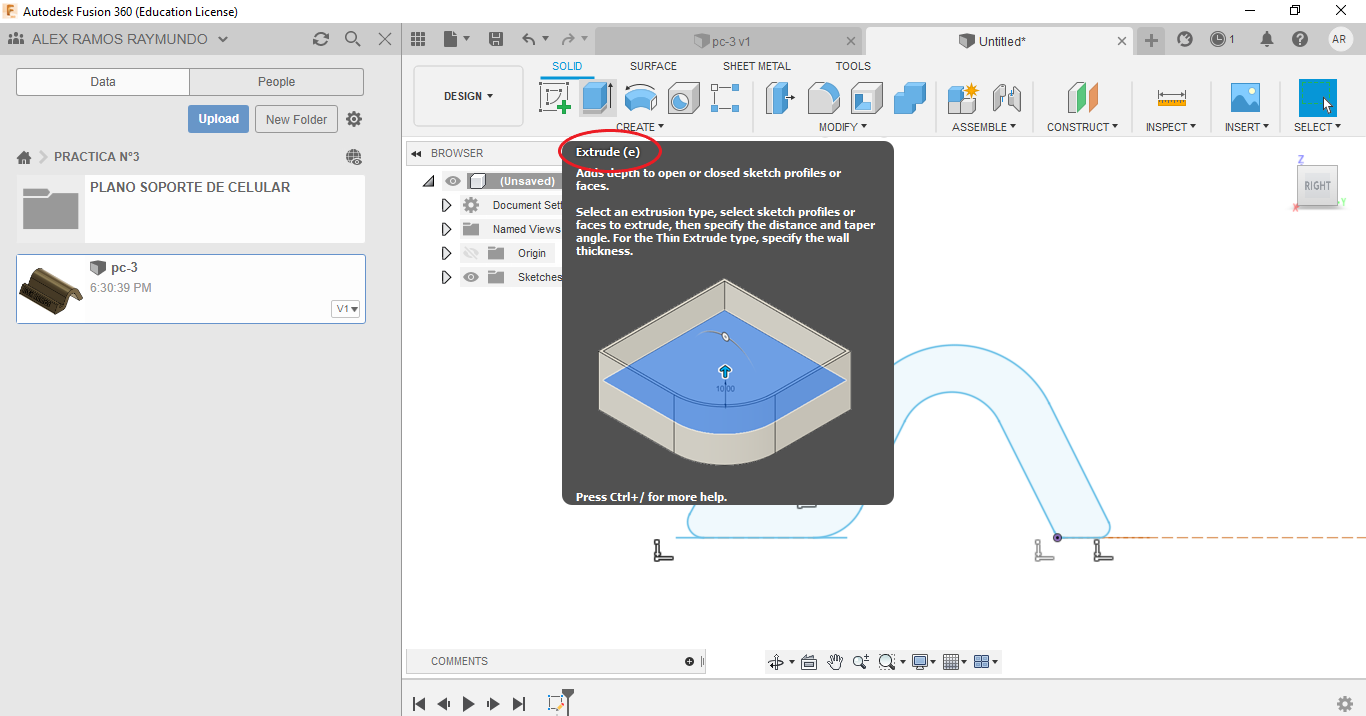Click the Insert image icon
Screen dimensions: 1366x716
[x=1245, y=98]
